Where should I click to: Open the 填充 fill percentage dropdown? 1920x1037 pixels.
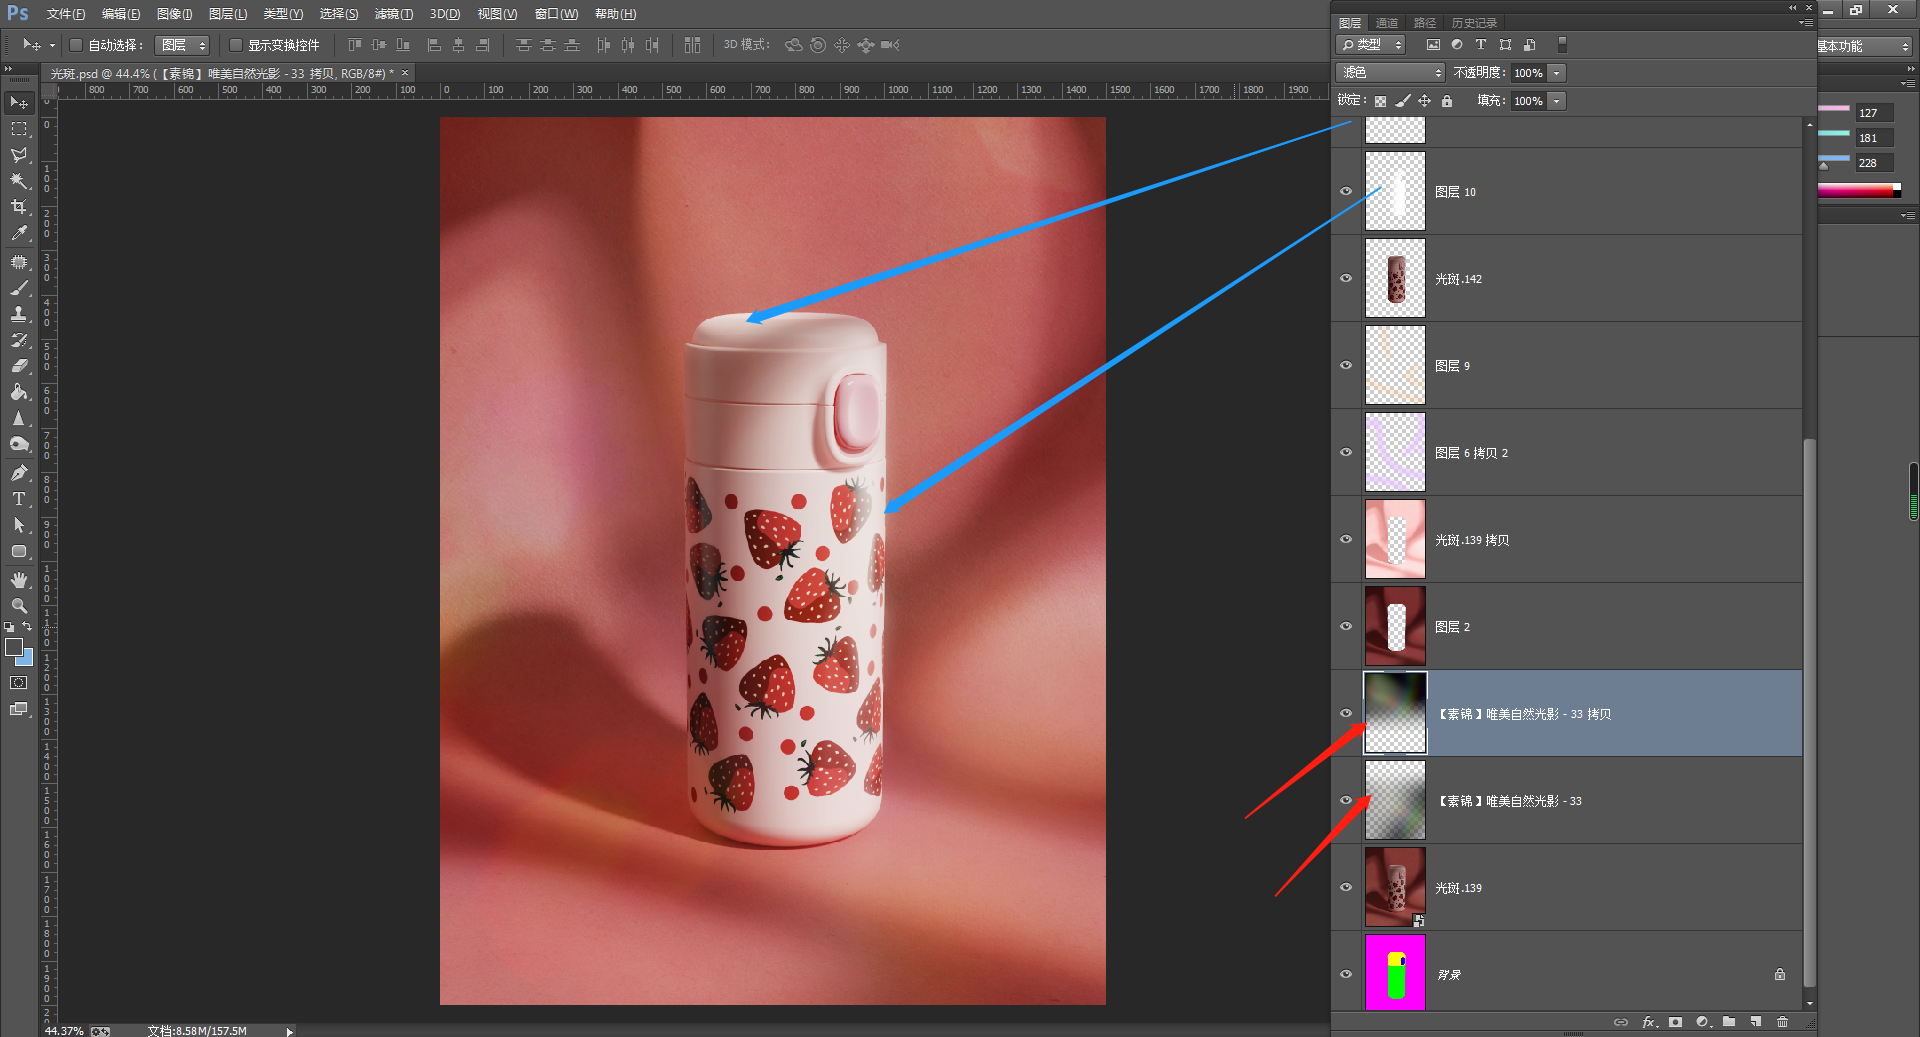coord(1556,100)
